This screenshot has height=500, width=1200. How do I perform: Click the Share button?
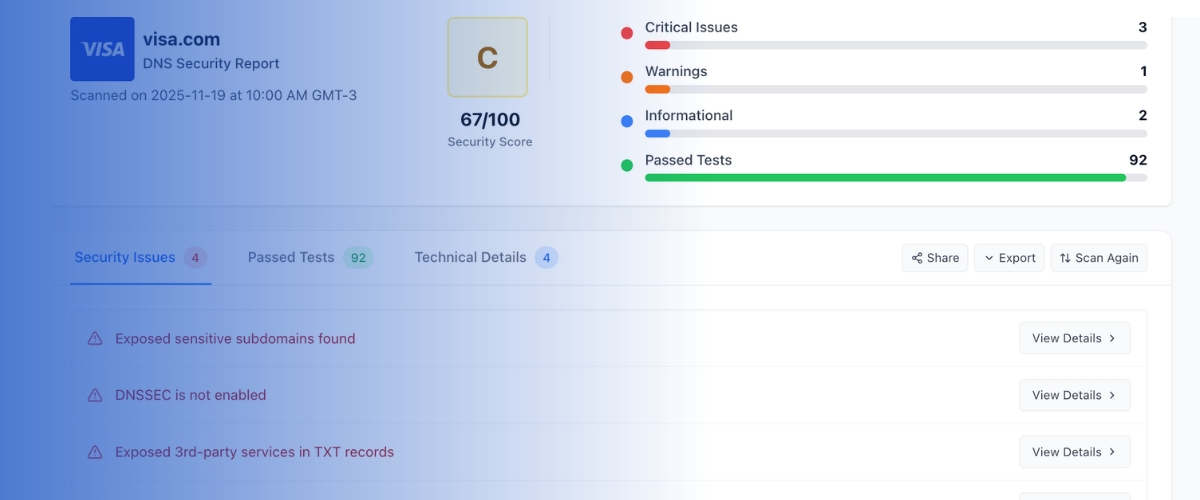[935, 258]
